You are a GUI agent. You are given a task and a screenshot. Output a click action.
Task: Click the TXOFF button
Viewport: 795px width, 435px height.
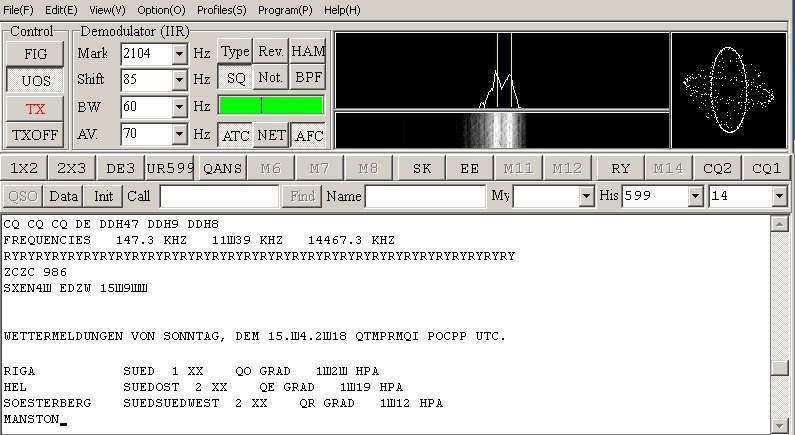(35, 135)
